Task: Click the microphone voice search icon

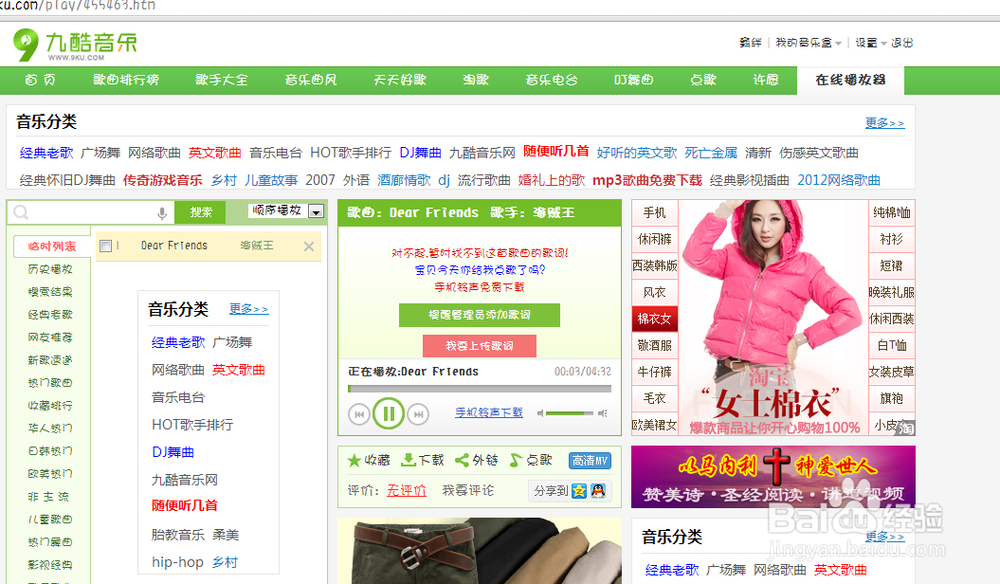Action: [161, 212]
